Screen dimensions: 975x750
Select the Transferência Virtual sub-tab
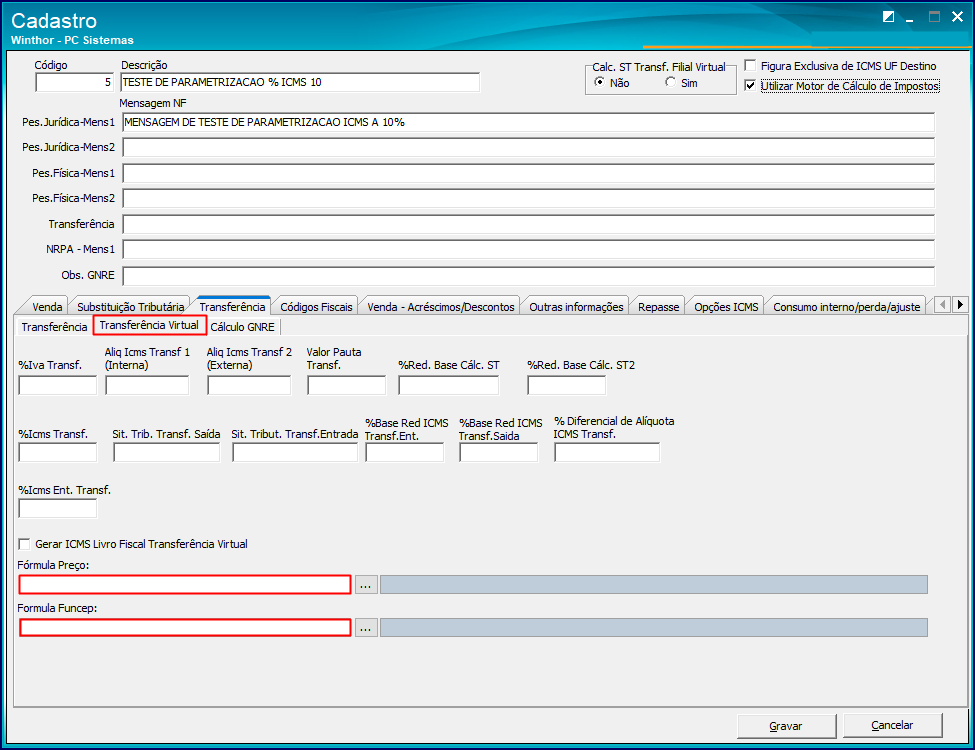click(x=149, y=325)
